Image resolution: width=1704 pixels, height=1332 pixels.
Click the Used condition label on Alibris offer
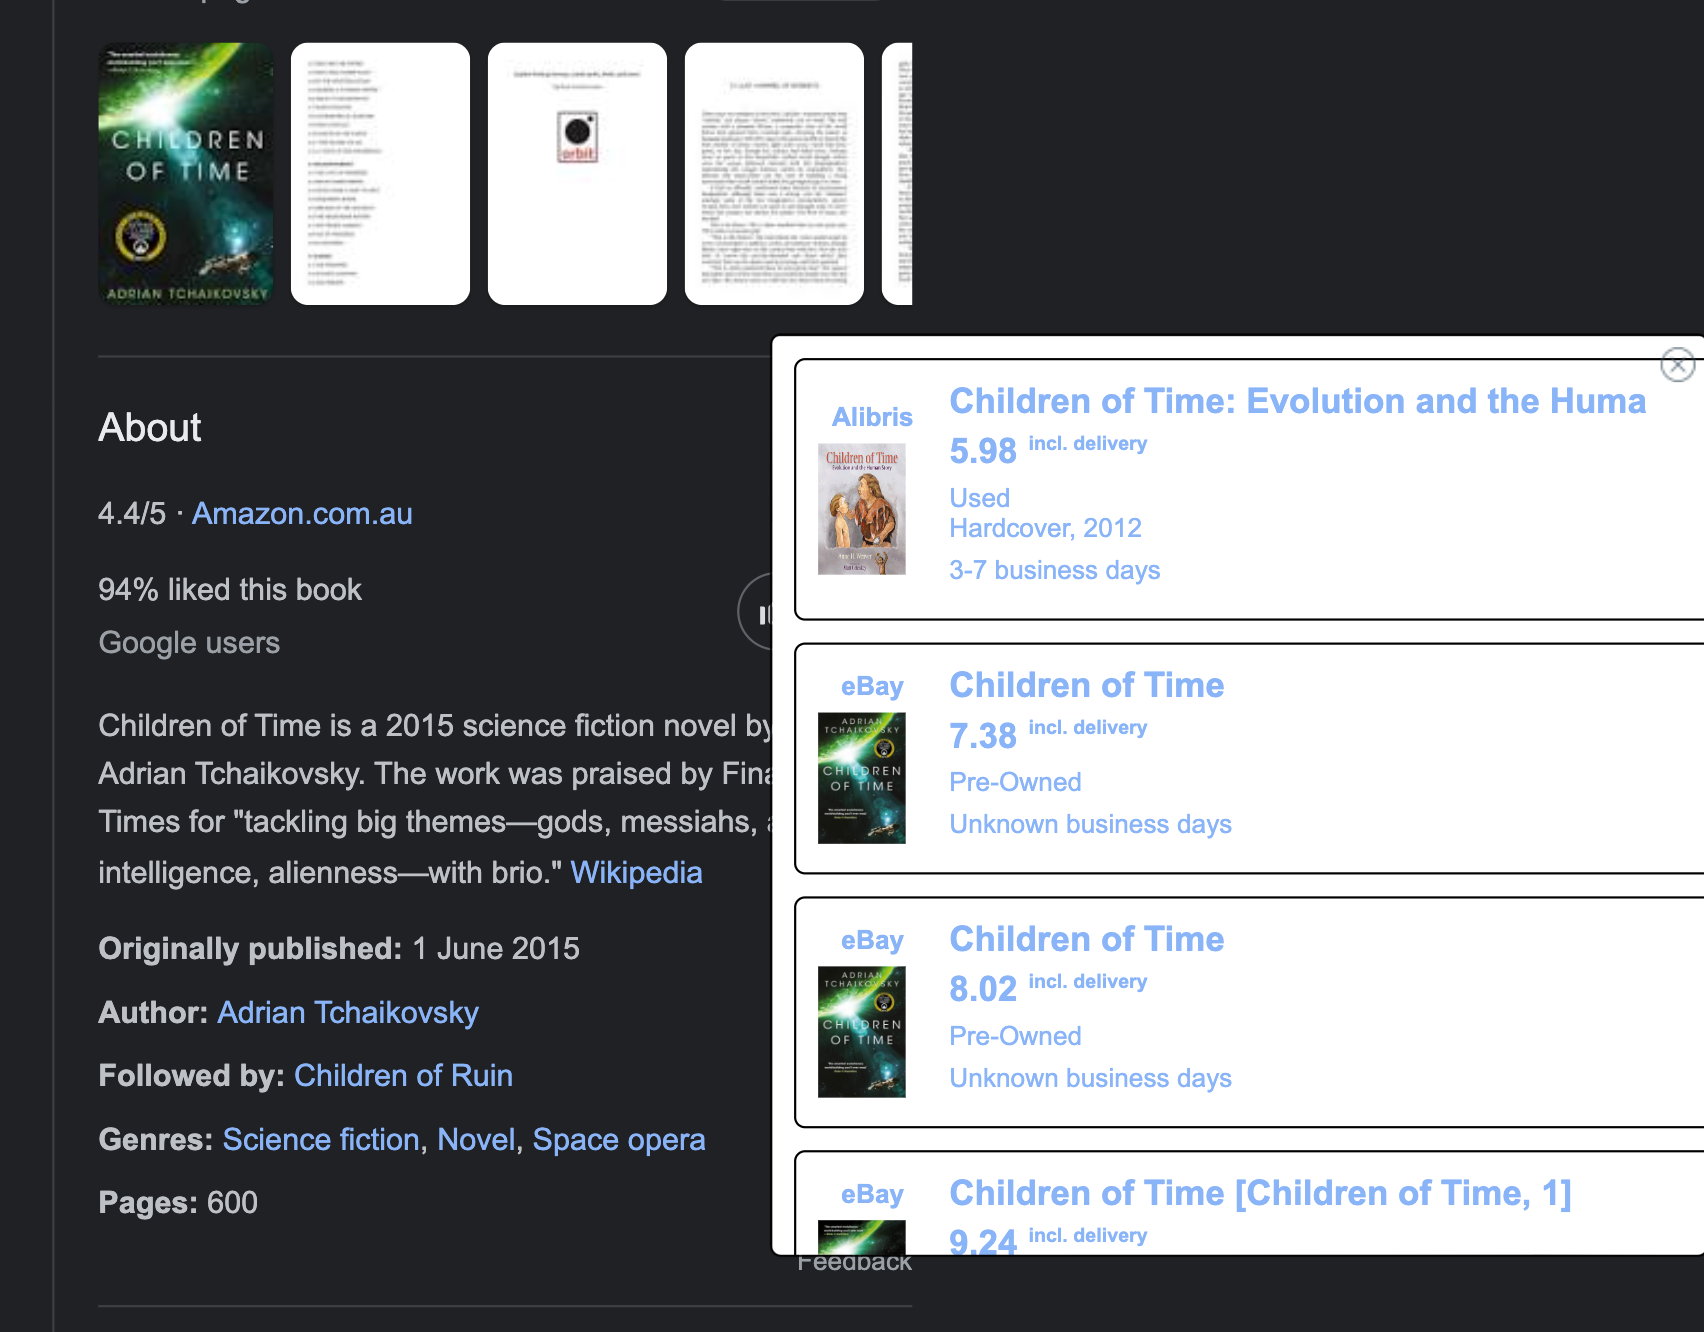[979, 498]
